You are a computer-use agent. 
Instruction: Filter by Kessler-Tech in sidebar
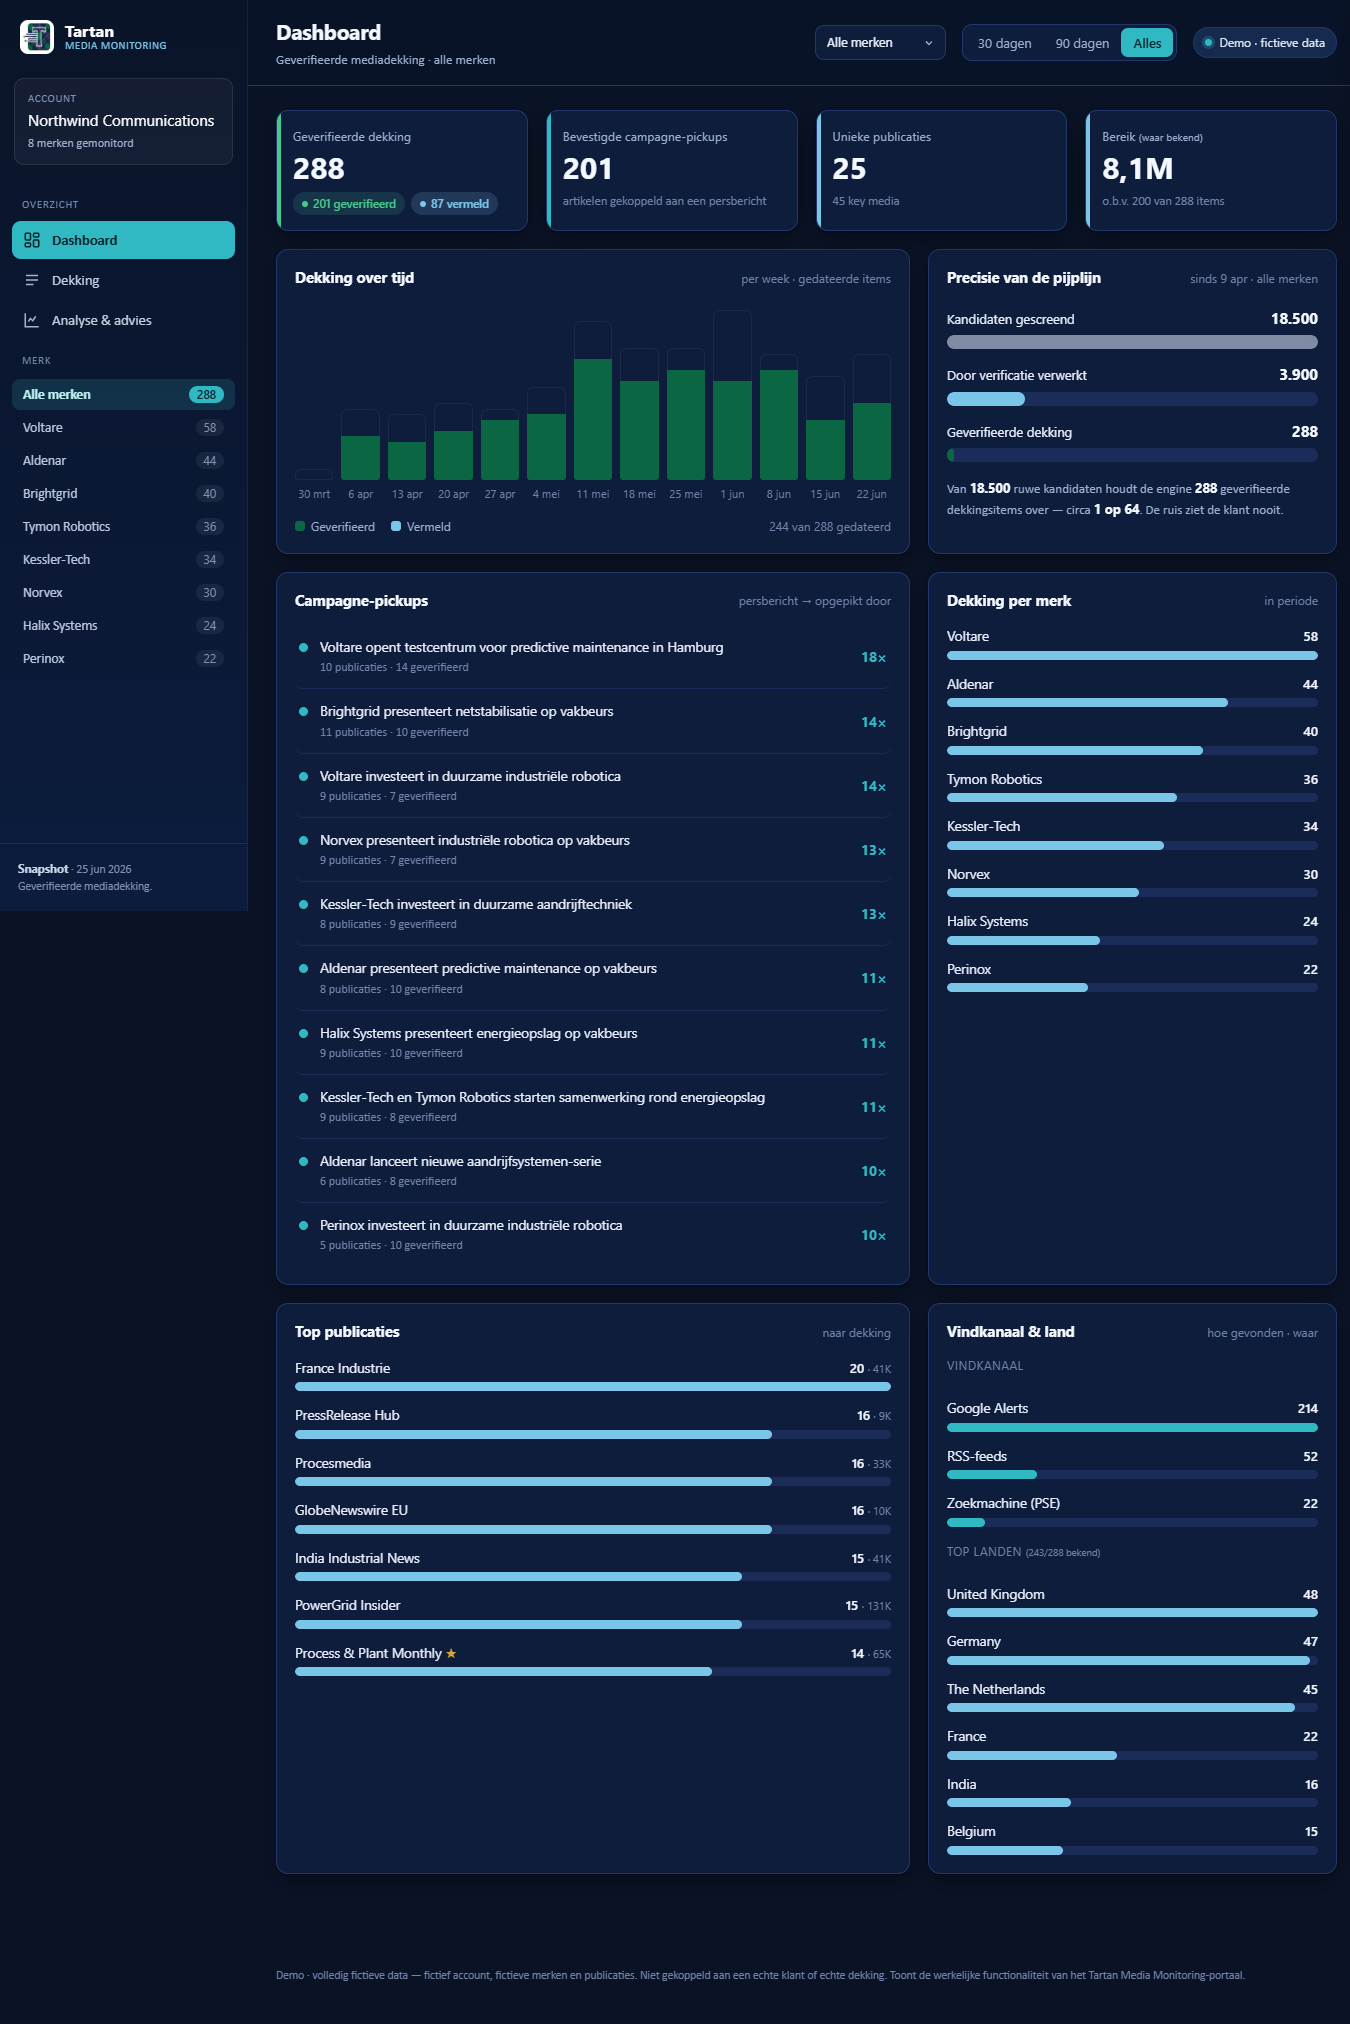pos(123,559)
